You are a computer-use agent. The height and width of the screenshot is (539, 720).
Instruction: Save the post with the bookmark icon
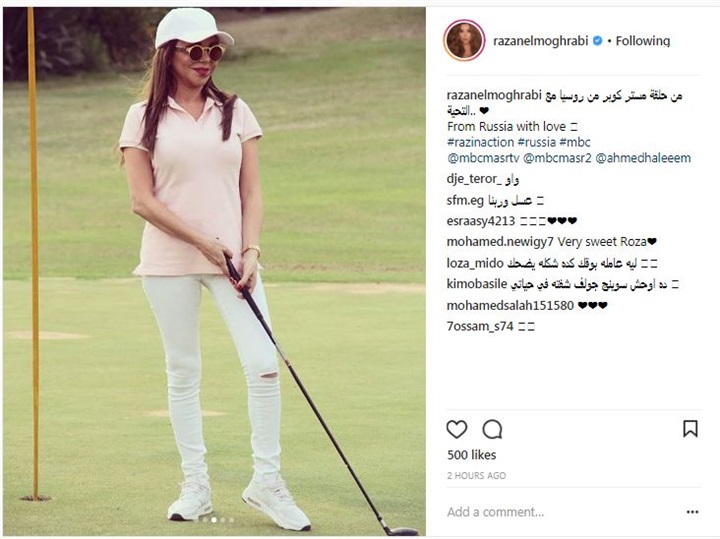coord(690,429)
